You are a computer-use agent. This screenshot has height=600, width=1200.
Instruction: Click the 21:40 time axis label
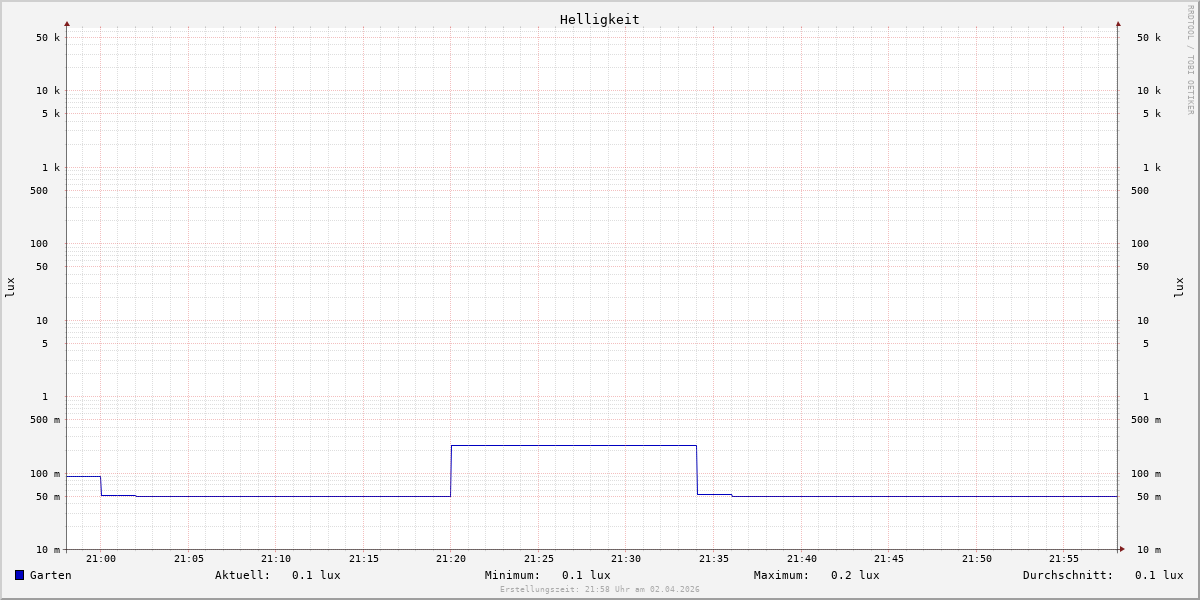[802, 559]
